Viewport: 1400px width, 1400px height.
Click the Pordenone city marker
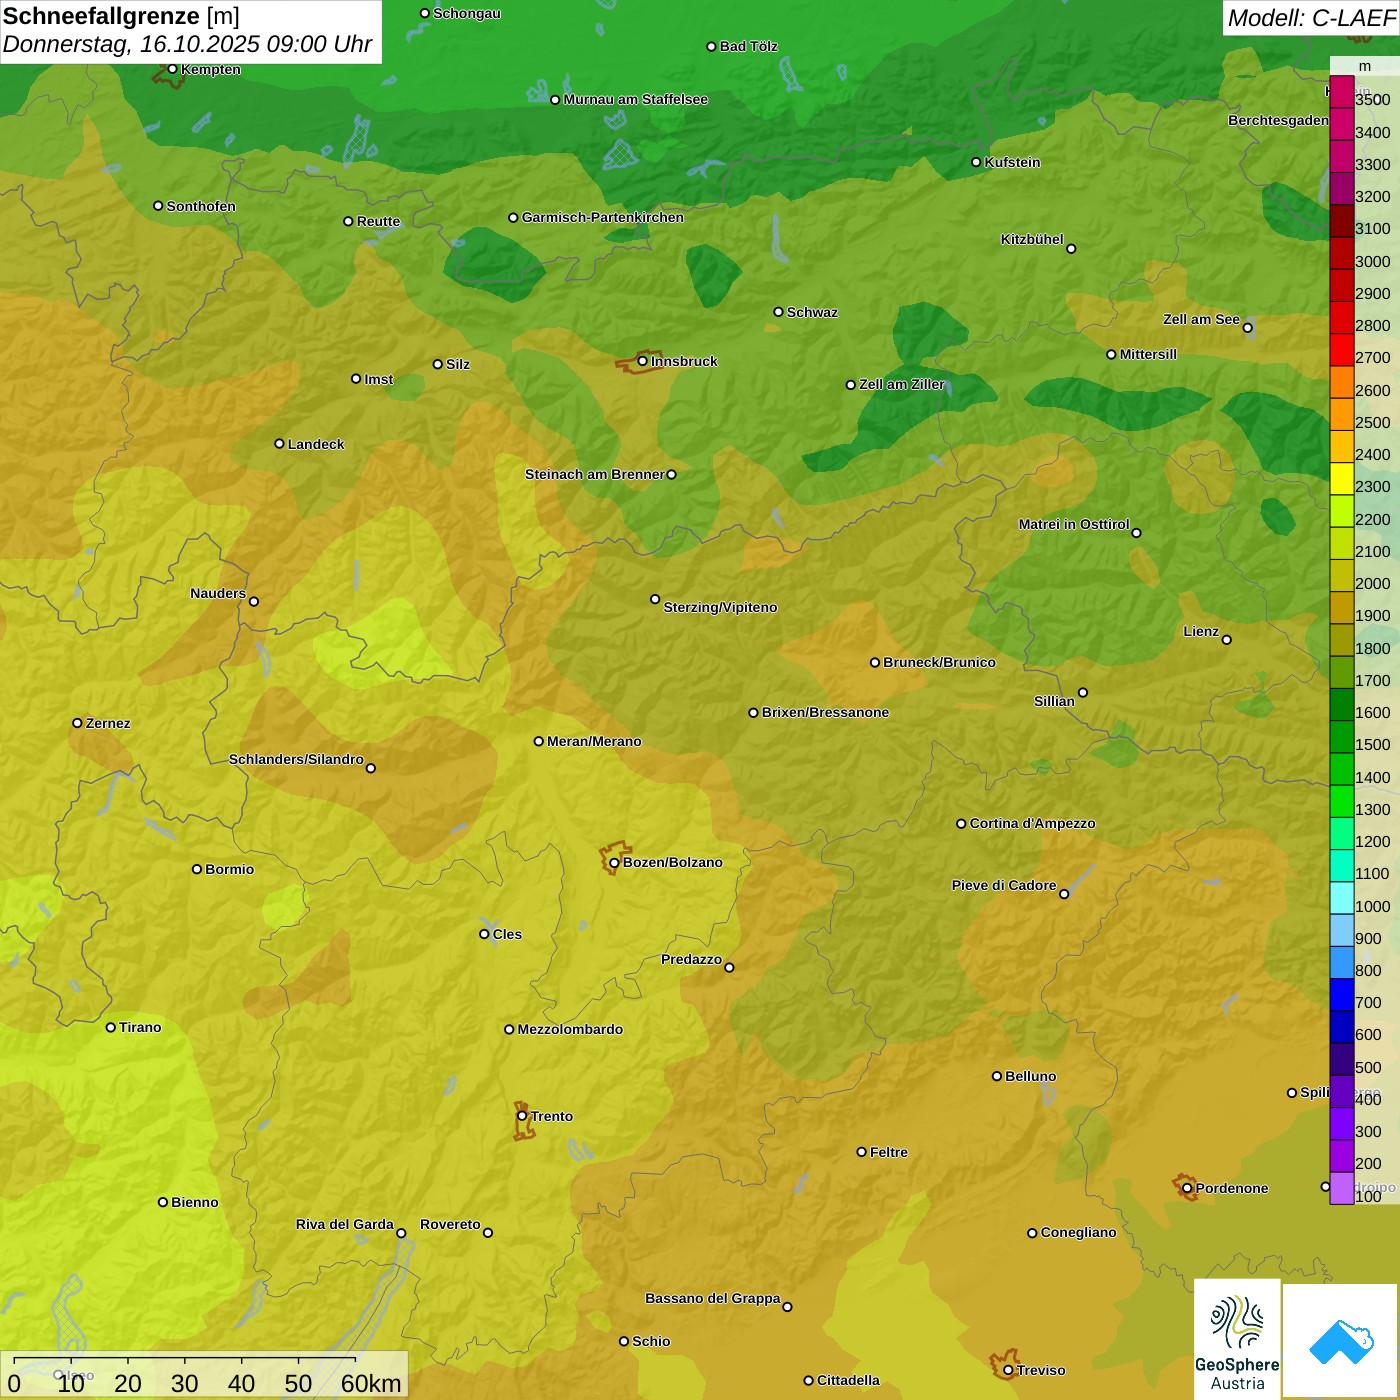tap(1187, 1188)
